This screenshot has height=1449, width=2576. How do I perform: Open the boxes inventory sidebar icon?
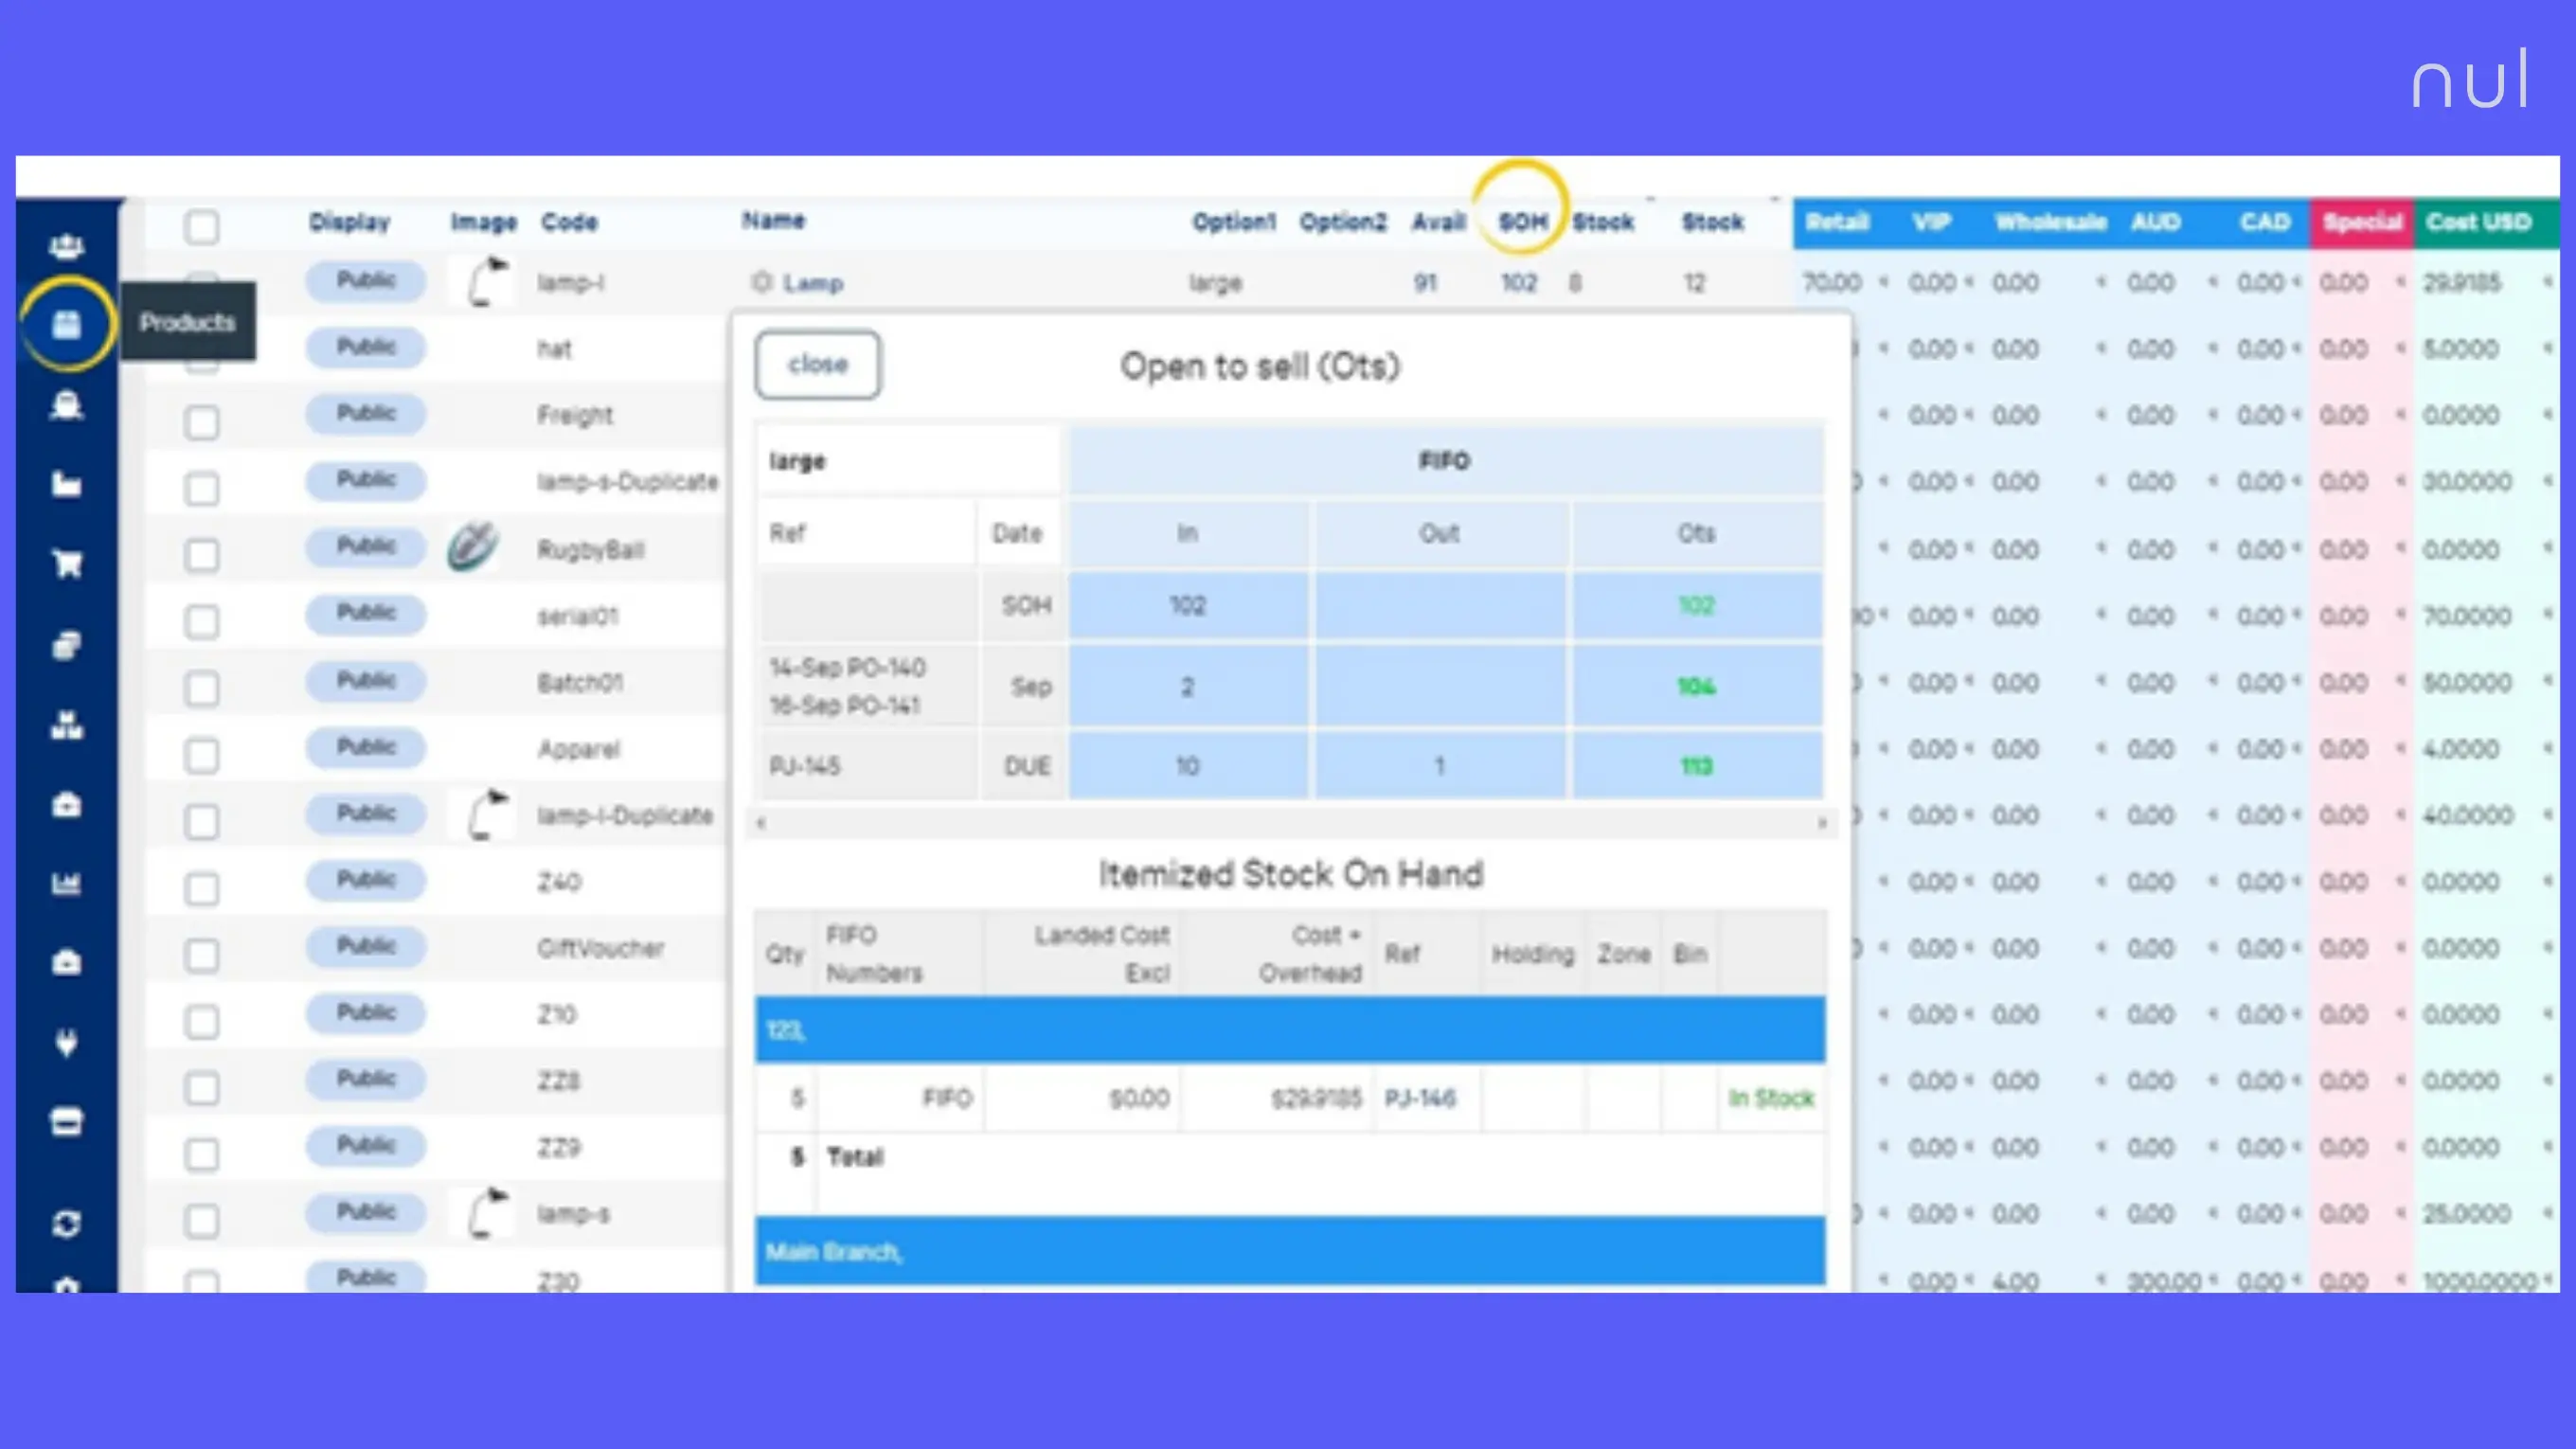66,725
